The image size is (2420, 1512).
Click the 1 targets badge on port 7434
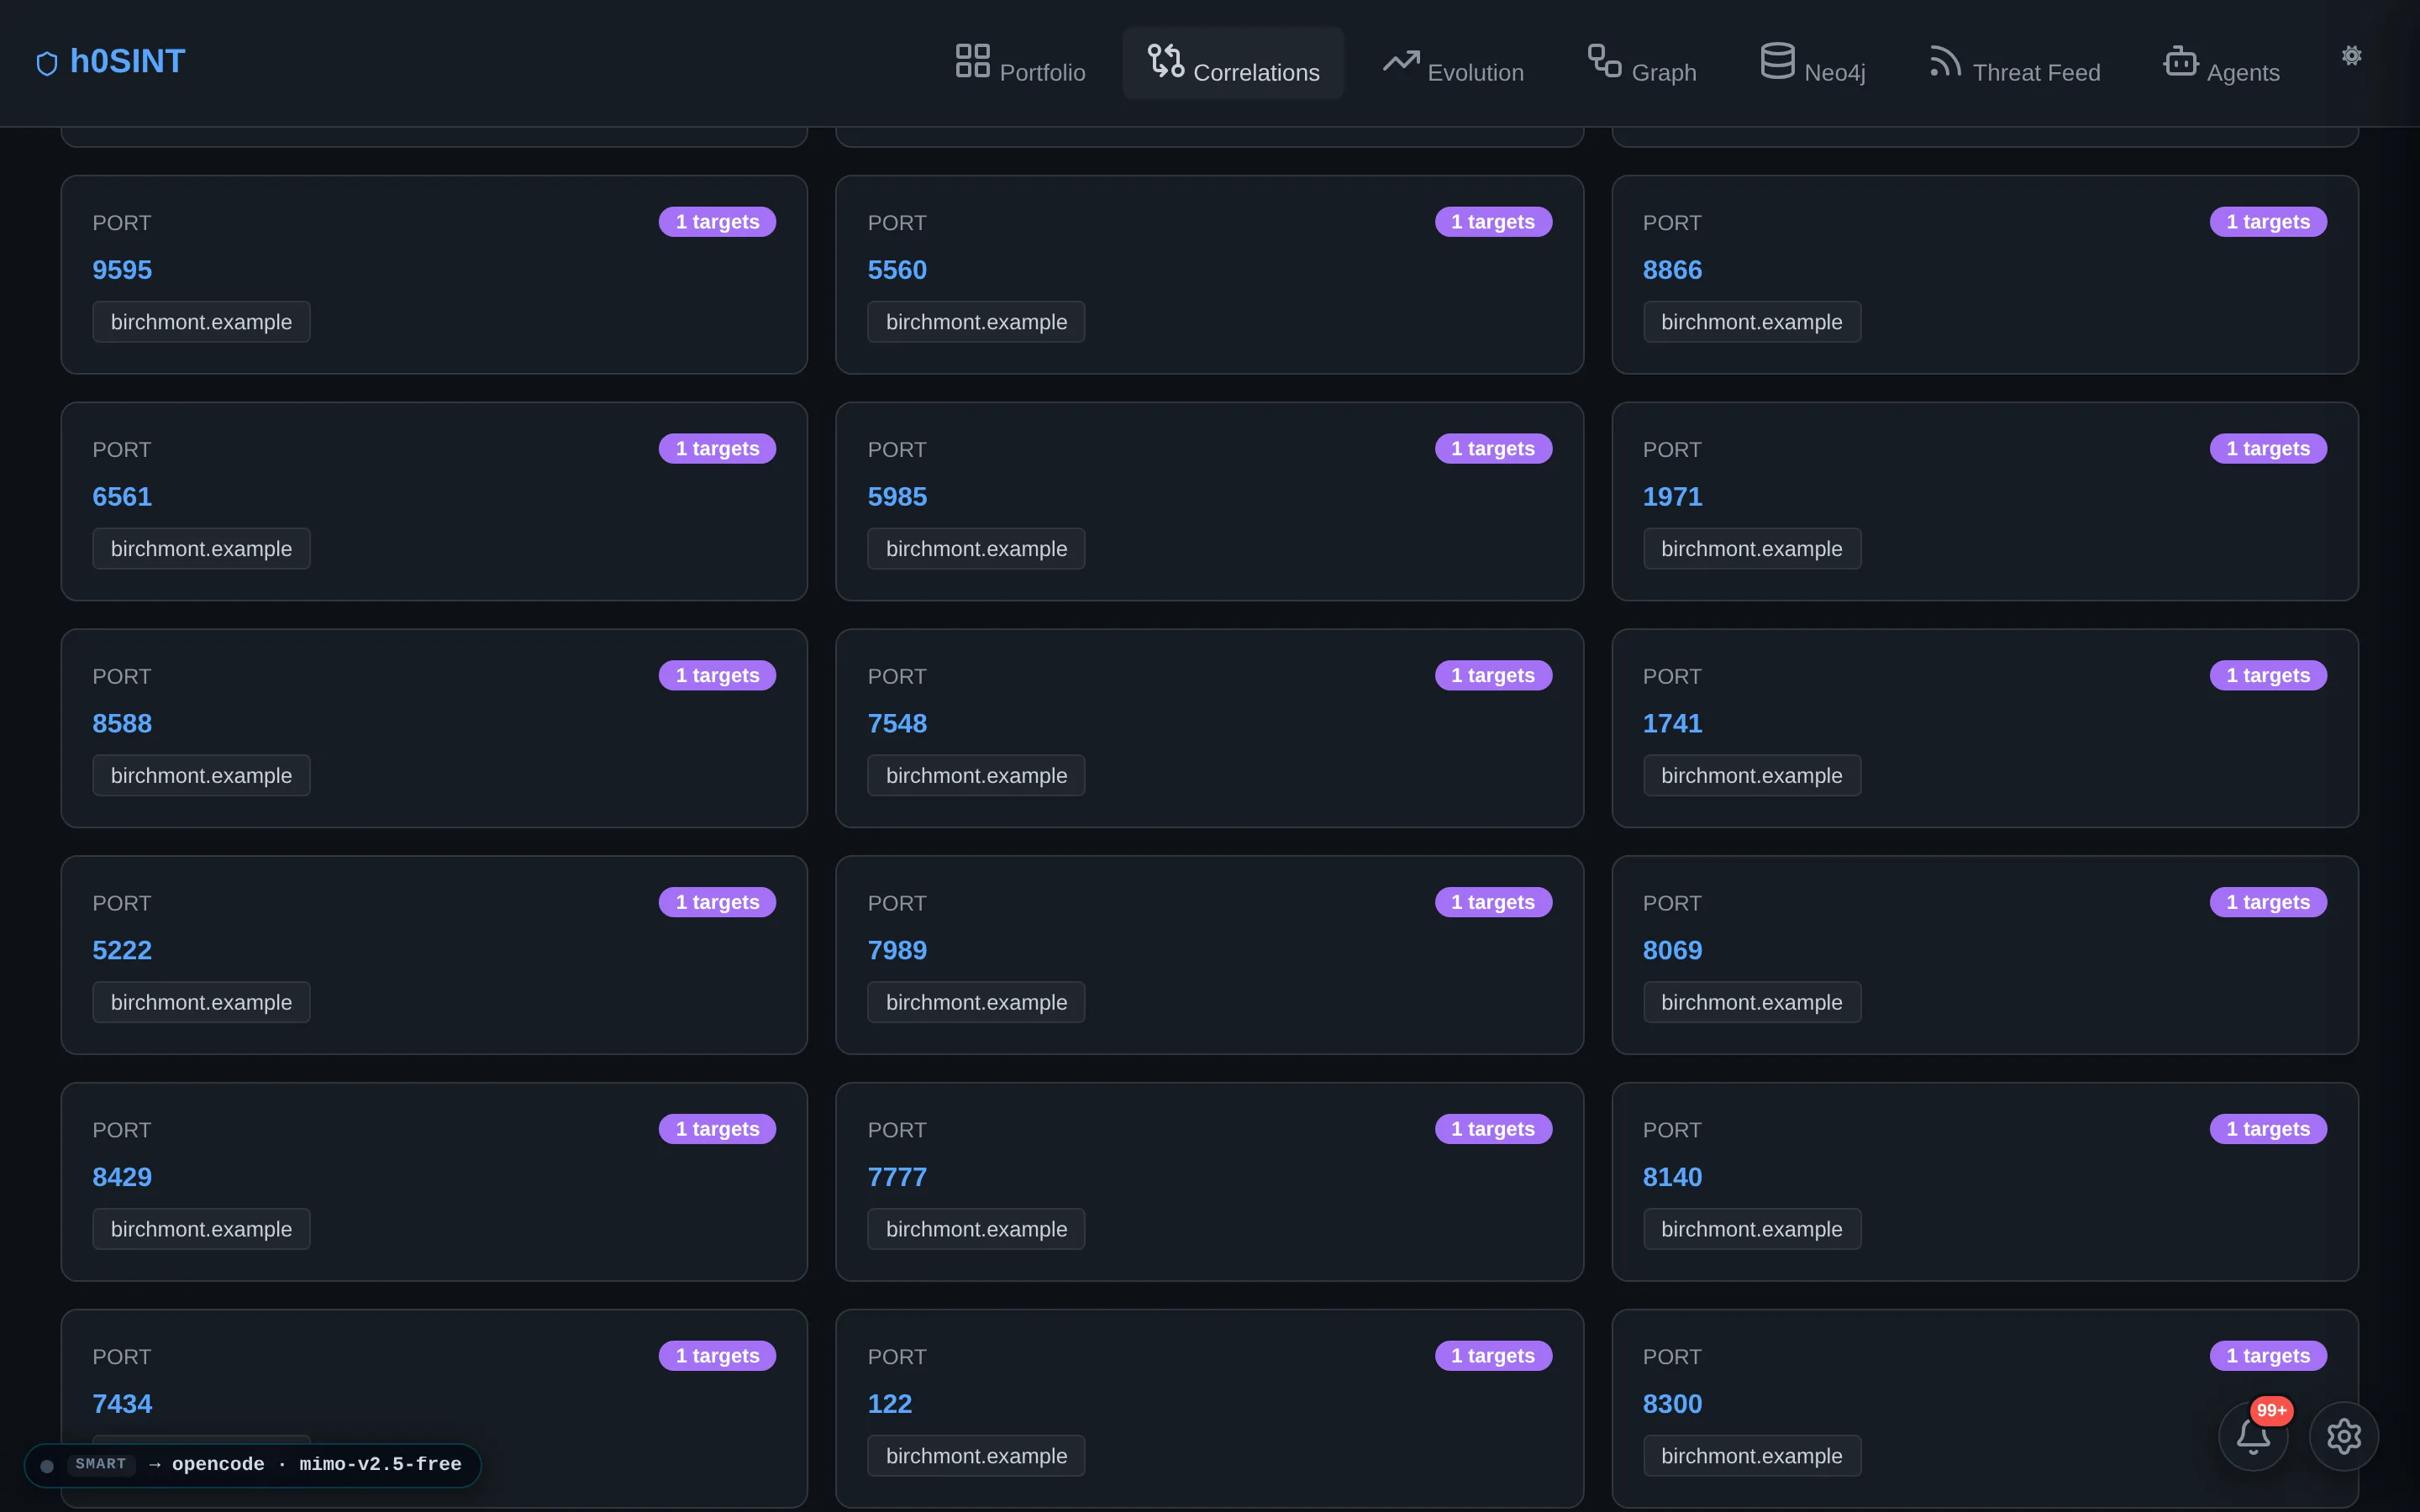tap(717, 1357)
